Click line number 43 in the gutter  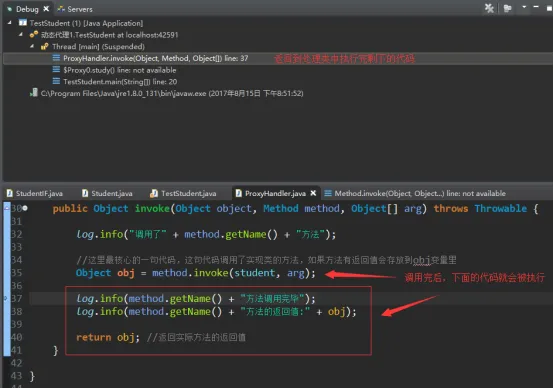[17, 376]
